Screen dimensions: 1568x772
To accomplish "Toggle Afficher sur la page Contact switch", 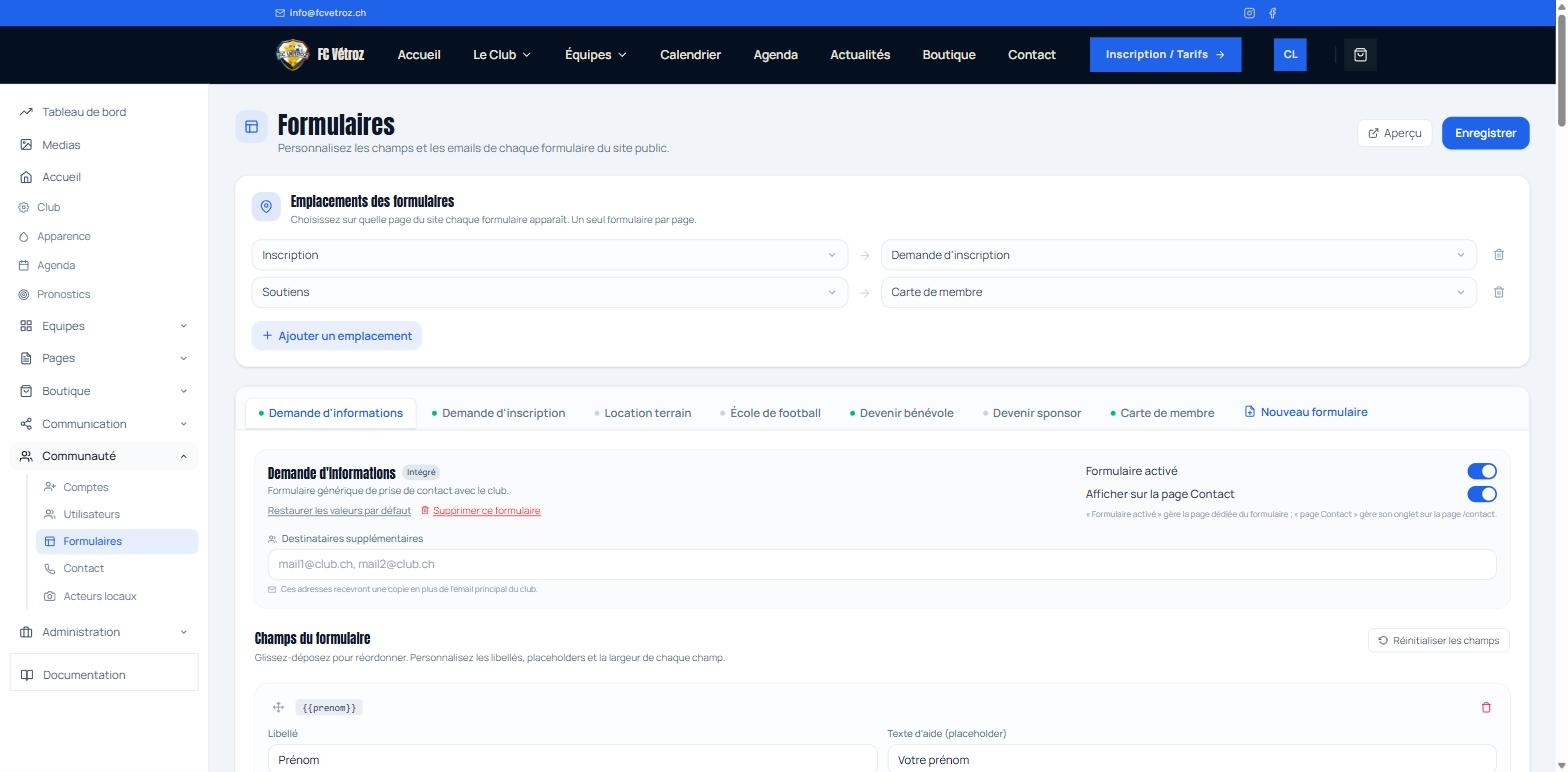I will [1481, 494].
